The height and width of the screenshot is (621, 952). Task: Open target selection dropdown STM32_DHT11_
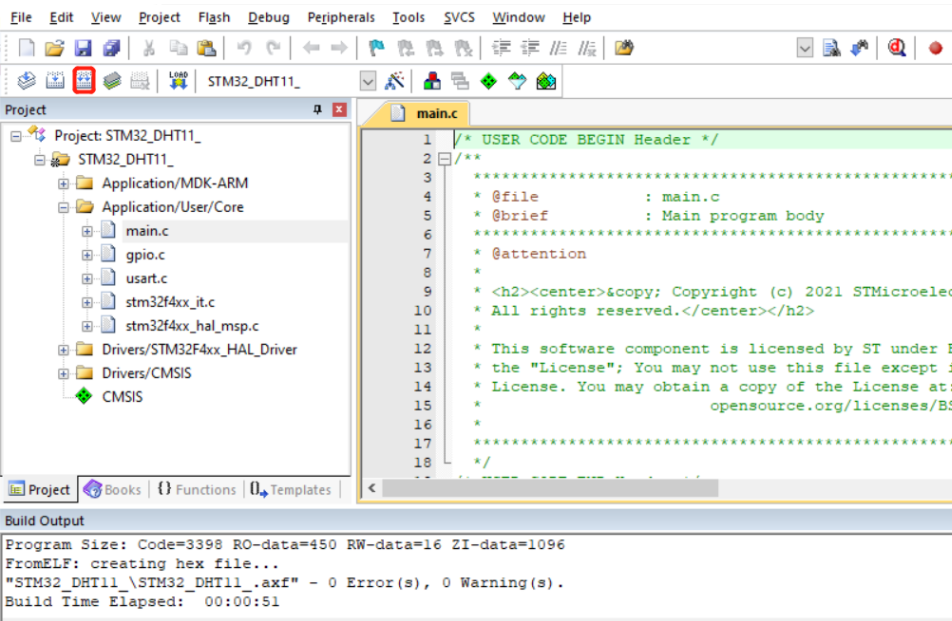(x=368, y=81)
